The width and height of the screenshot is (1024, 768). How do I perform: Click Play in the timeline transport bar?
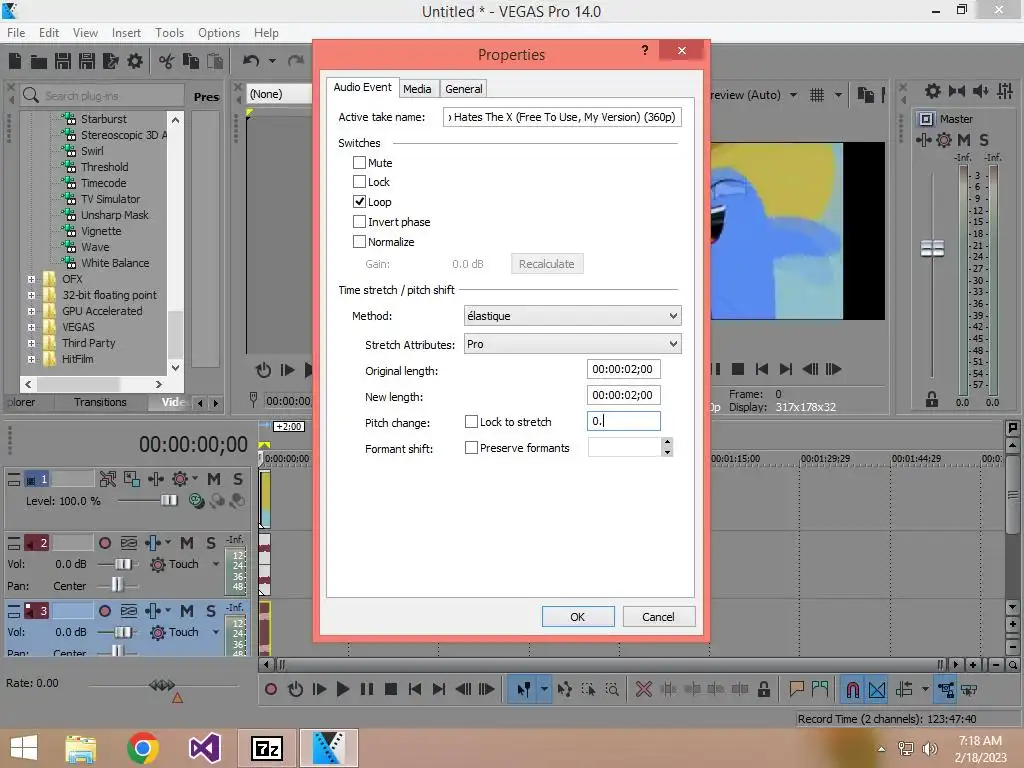342,689
